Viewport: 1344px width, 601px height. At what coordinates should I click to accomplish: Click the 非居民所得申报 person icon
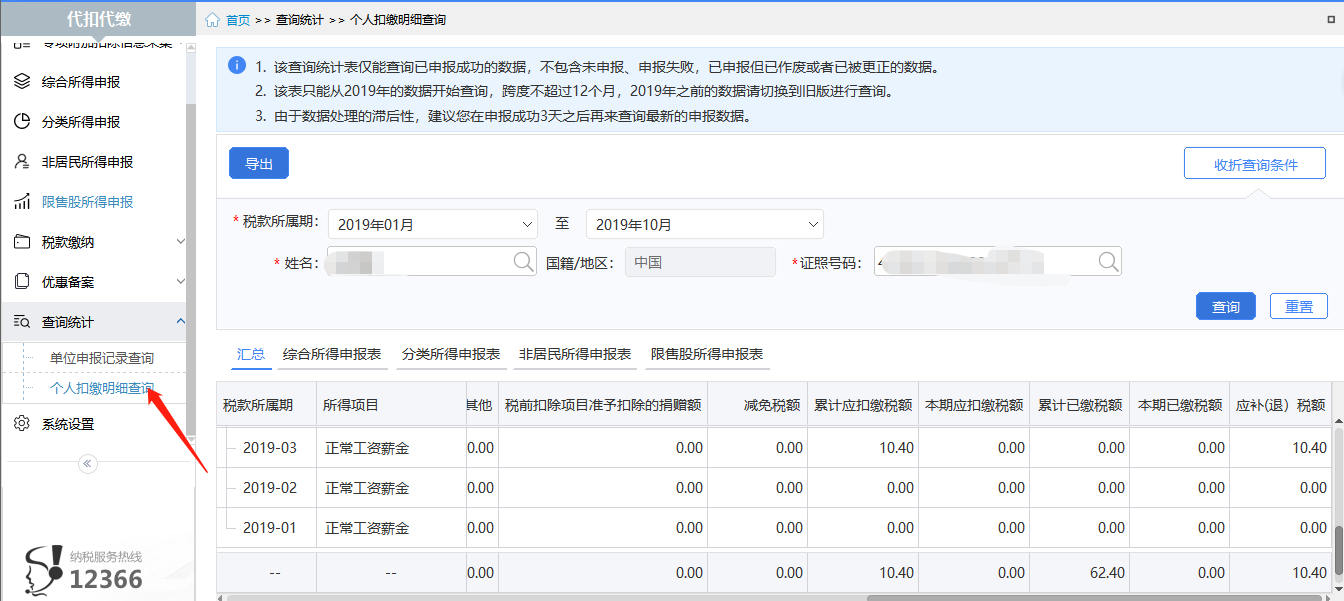pyautogui.click(x=22, y=162)
